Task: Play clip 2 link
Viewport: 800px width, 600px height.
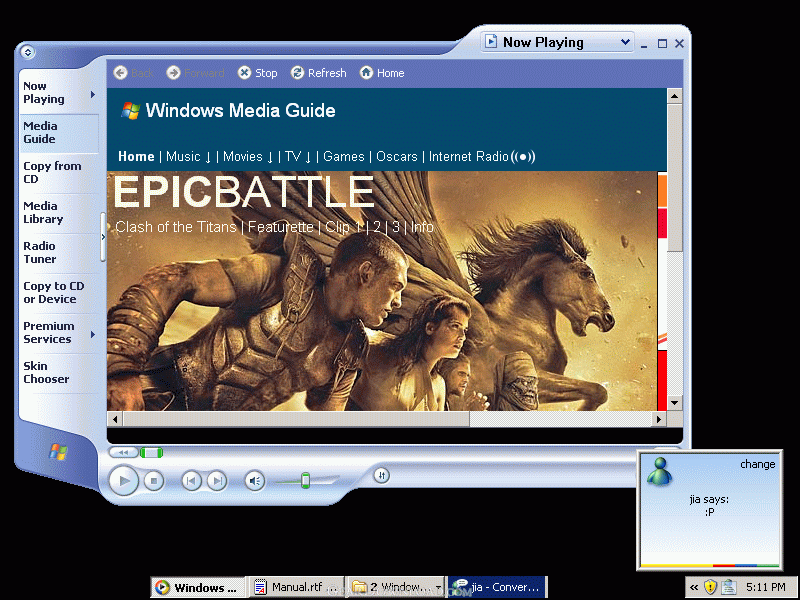Action: click(x=377, y=227)
